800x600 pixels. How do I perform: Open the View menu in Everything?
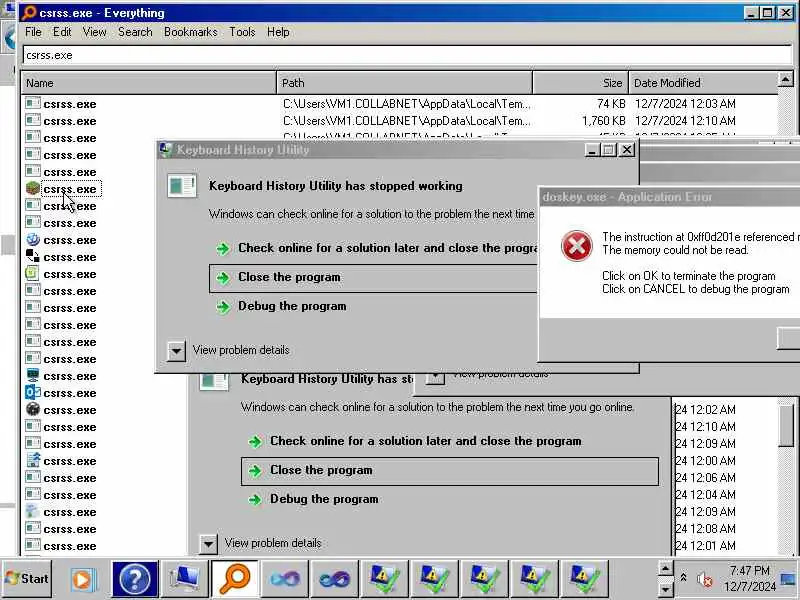click(94, 32)
